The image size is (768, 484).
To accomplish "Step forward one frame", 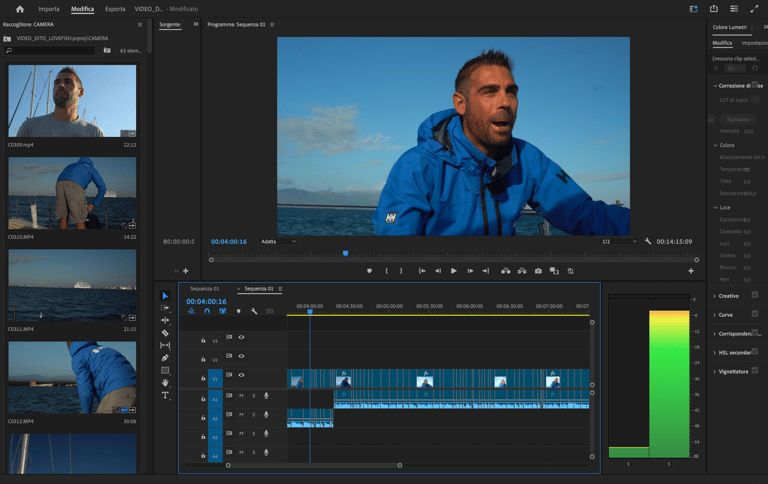I will tap(470, 271).
